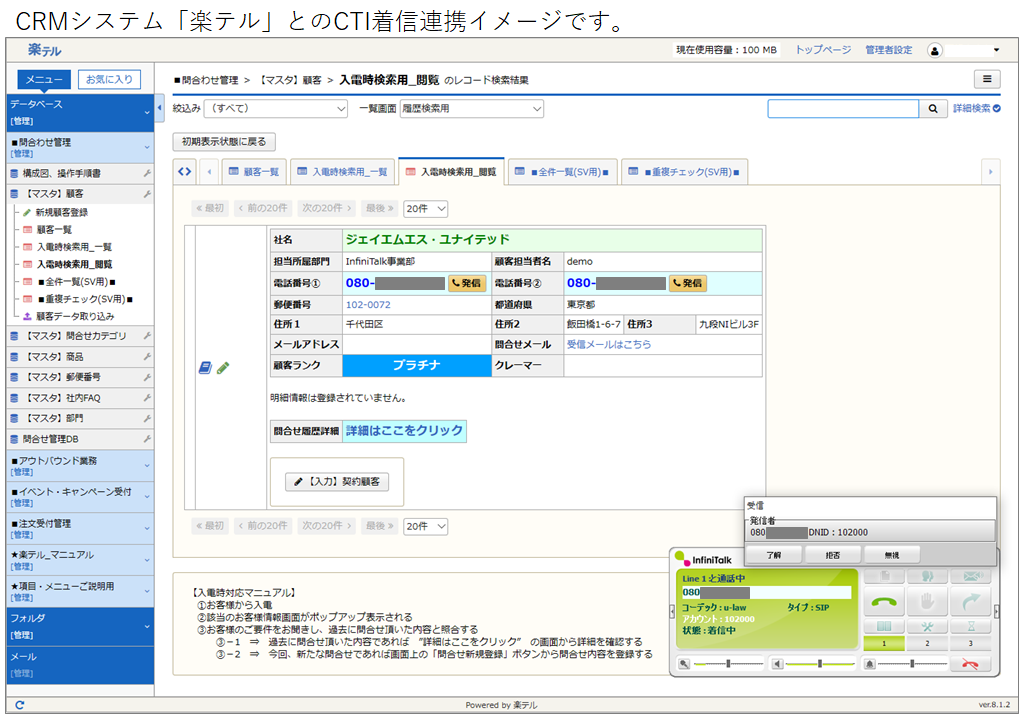This screenshot has width=1019, height=714.
Task: Switch to line 2 on the softphone
Action: (927, 643)
